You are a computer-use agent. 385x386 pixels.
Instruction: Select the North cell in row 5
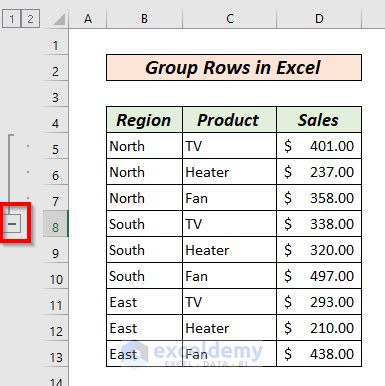(144, 146)
